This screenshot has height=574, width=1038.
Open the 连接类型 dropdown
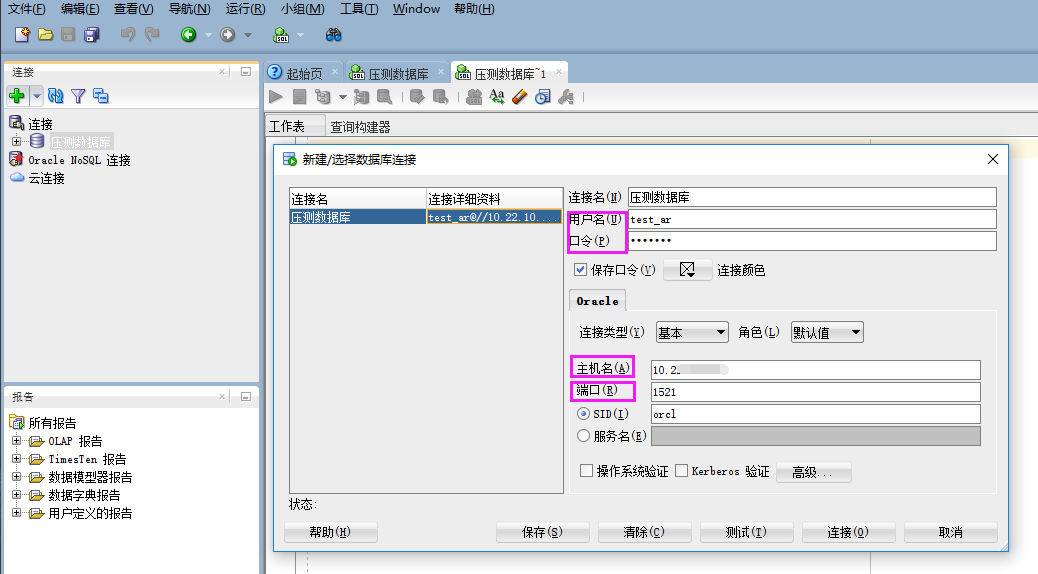(691, 333)
